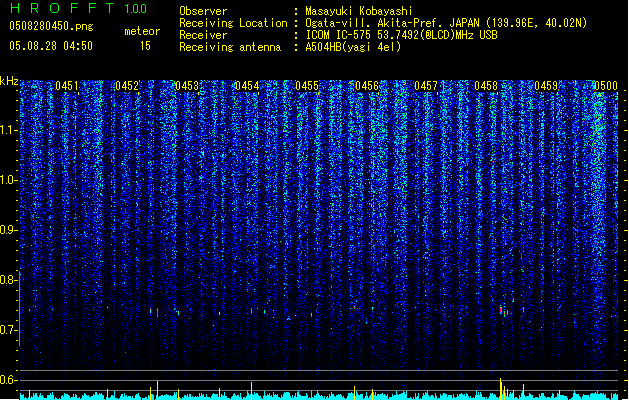Click the HROFFT program title

tap(62, 8)
